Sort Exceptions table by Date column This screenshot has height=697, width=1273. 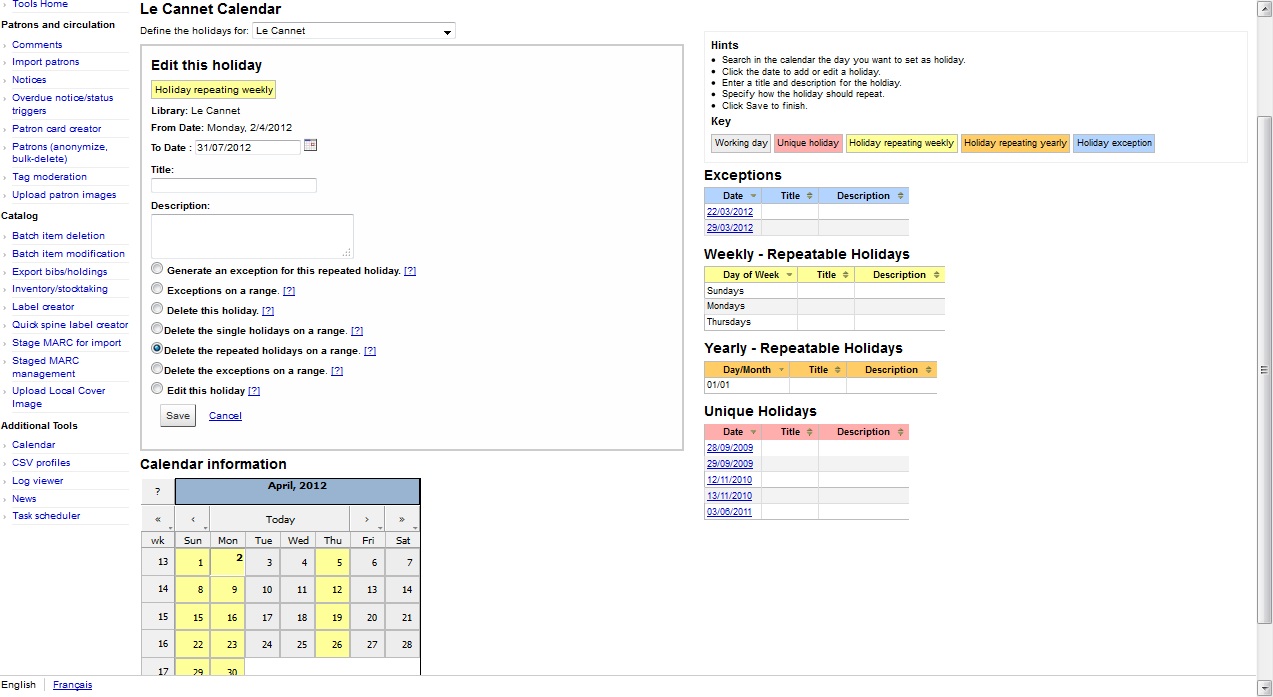click(x=733, y=196)
